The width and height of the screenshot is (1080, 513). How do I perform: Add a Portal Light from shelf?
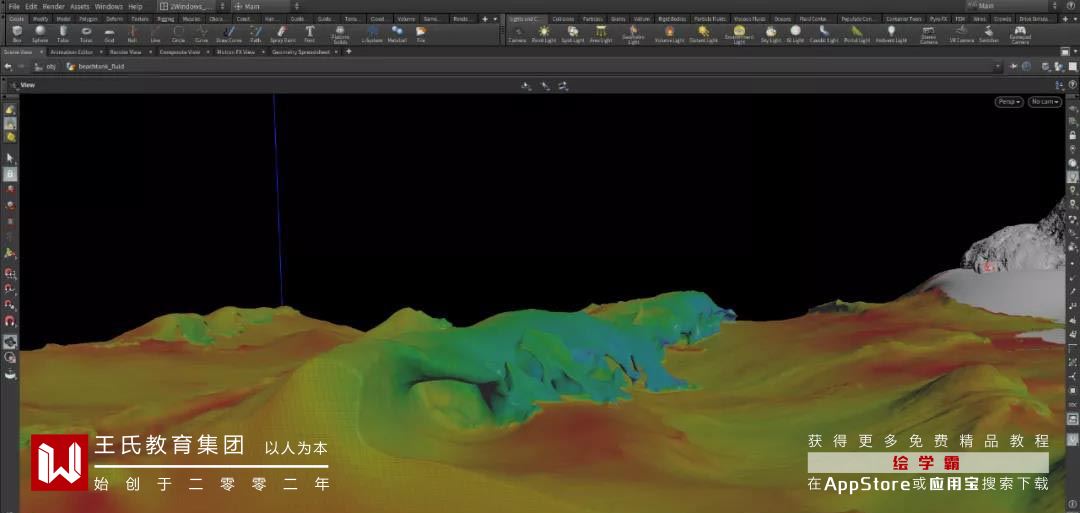pyautogui.click(x=857, y=34)
